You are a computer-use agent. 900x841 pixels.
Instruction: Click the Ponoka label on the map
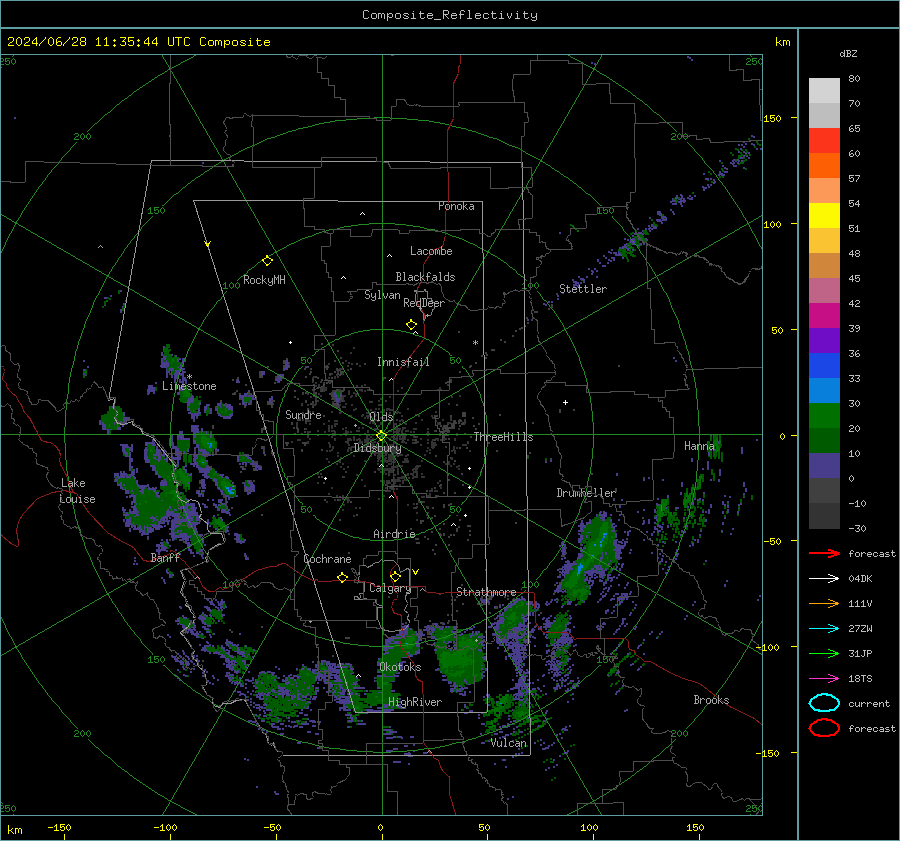click(456, 206)
